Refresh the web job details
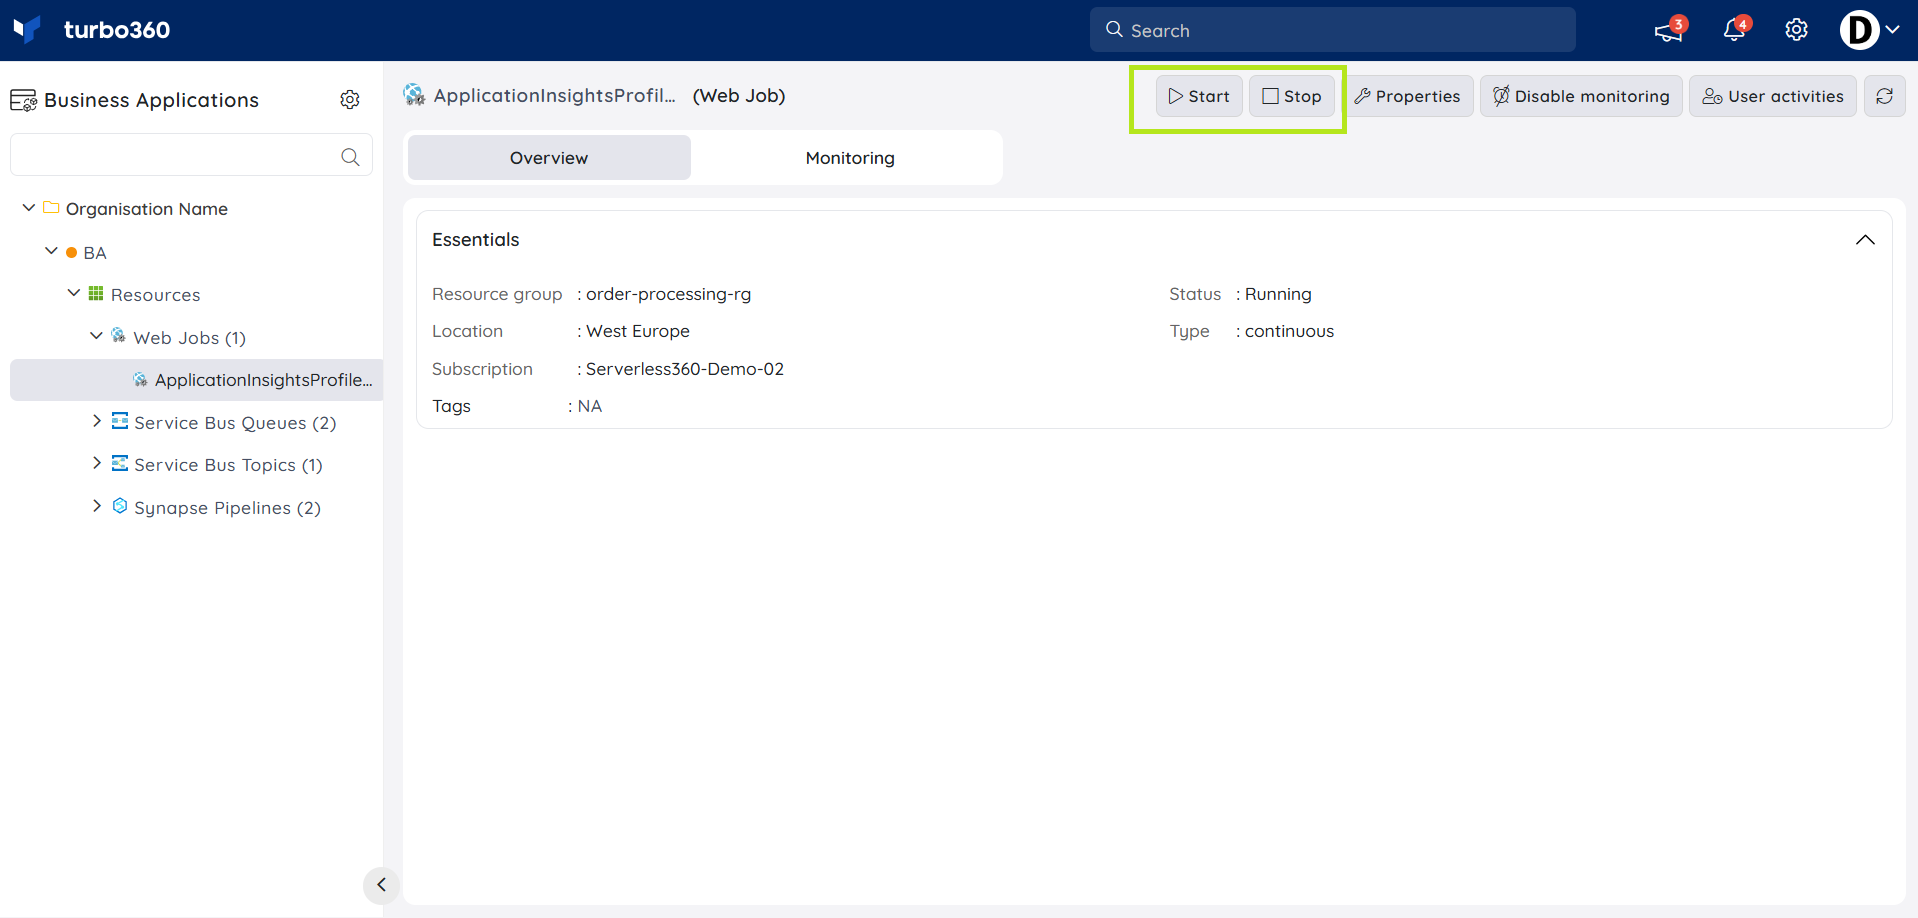 tap(1885, 96)
